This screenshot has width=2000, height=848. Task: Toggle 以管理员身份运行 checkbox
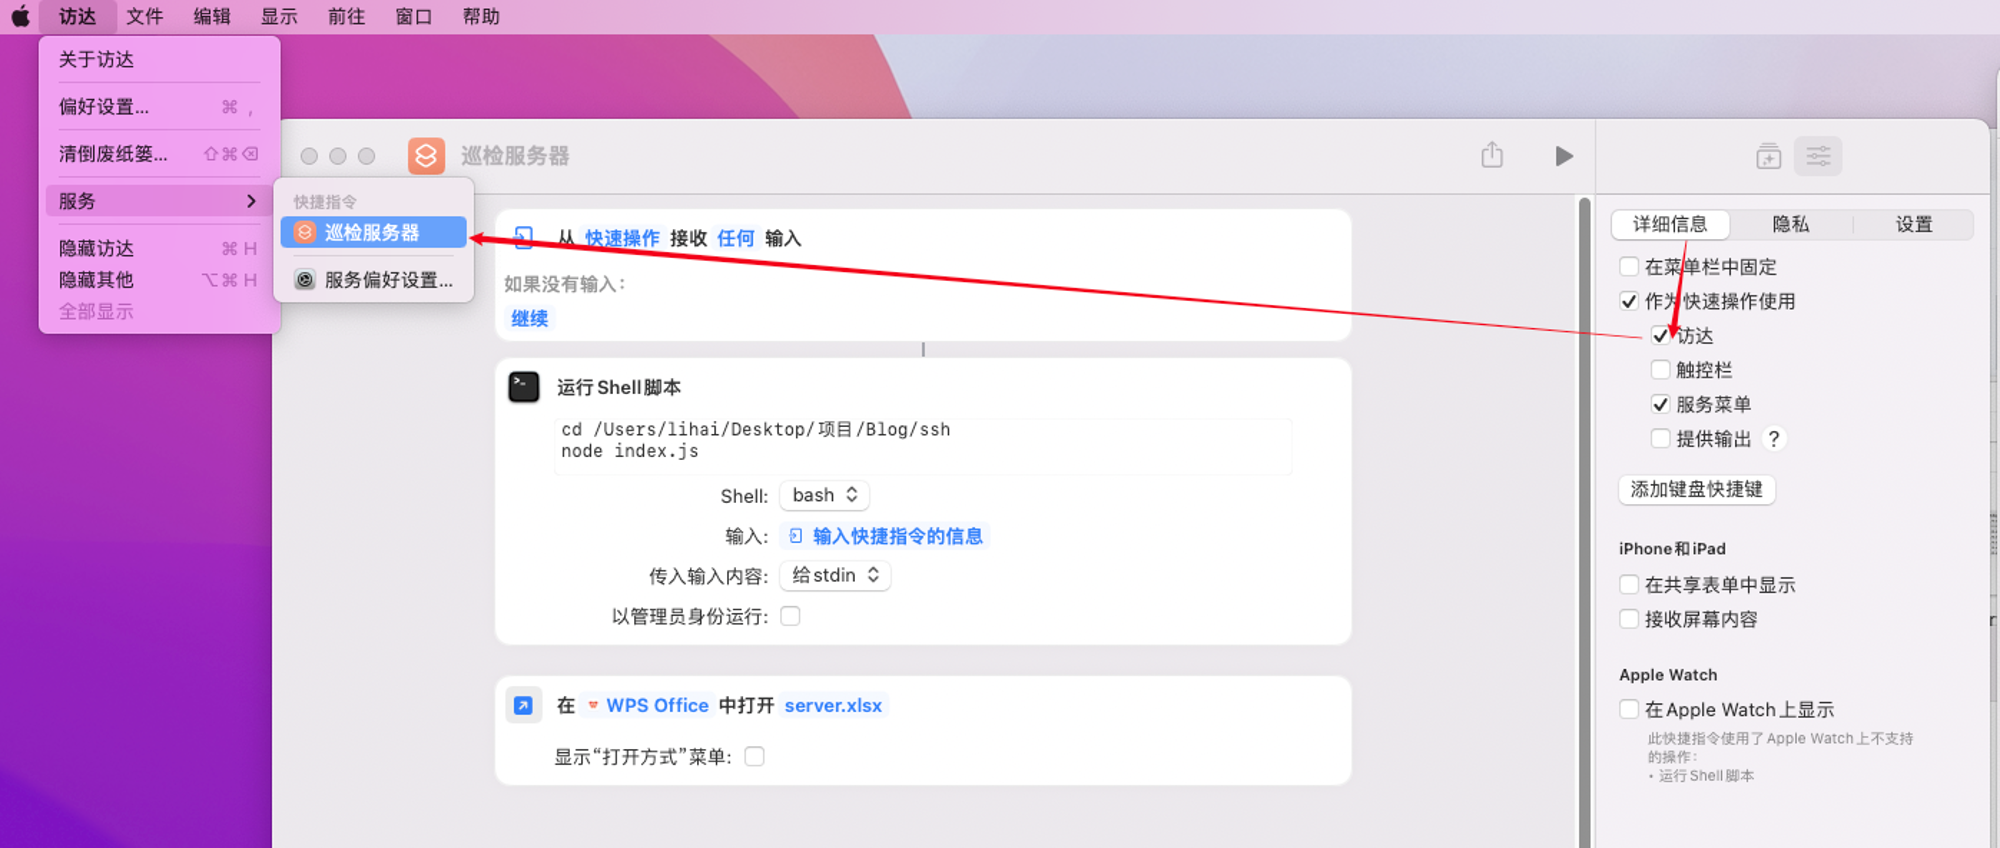tap(790, 616)
